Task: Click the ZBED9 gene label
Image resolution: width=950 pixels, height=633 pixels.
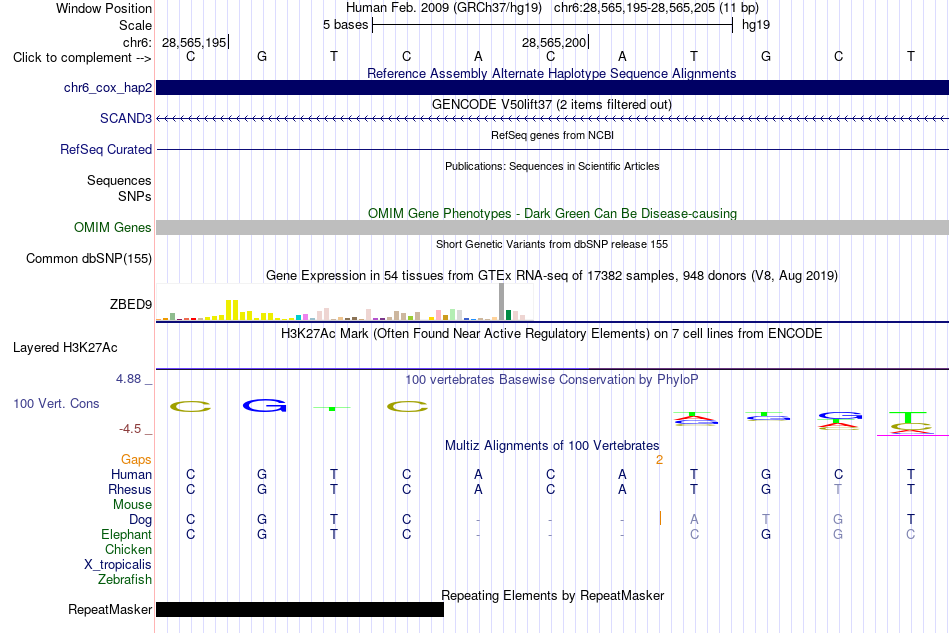Action: tap(130, 304)
